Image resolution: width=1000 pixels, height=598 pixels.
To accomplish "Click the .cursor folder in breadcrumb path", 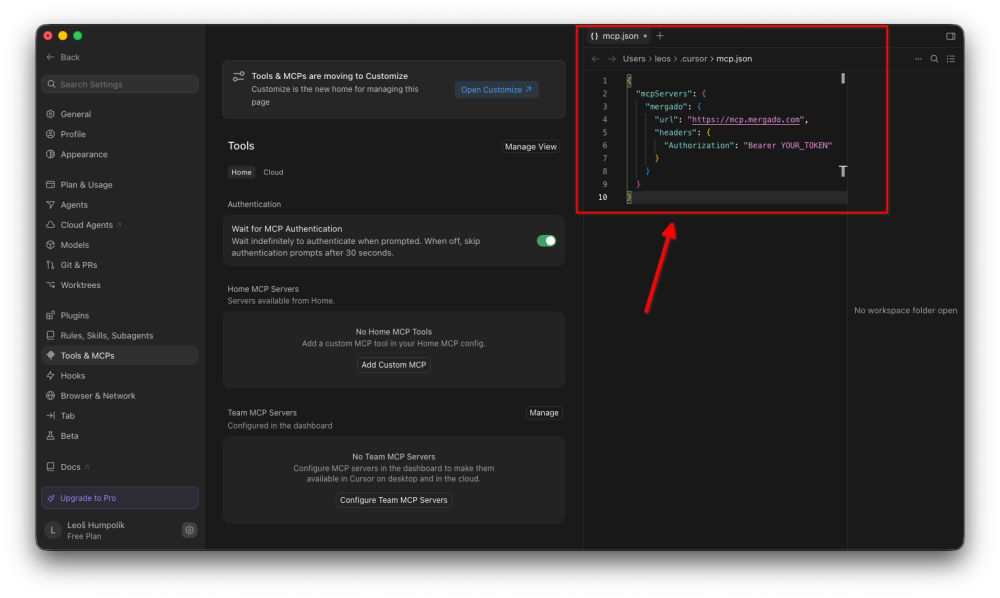I will 693,59.
